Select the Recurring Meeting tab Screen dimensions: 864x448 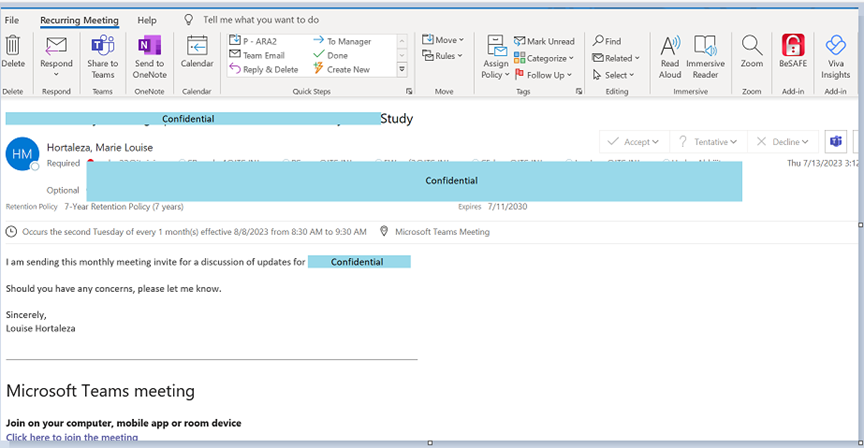(79, 20)
